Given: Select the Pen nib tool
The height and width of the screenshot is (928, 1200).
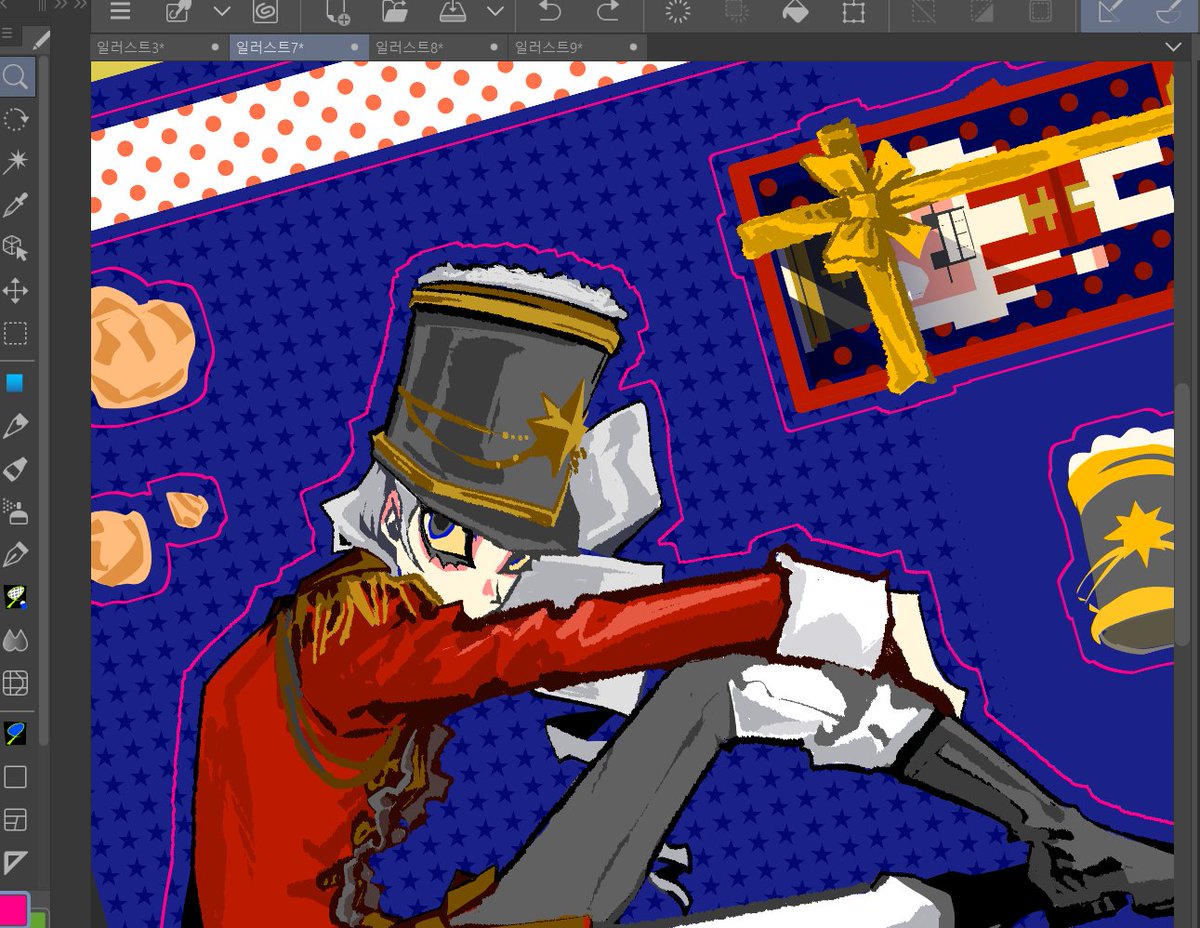Looking at the screenshot, I should [x=15, y=554].
